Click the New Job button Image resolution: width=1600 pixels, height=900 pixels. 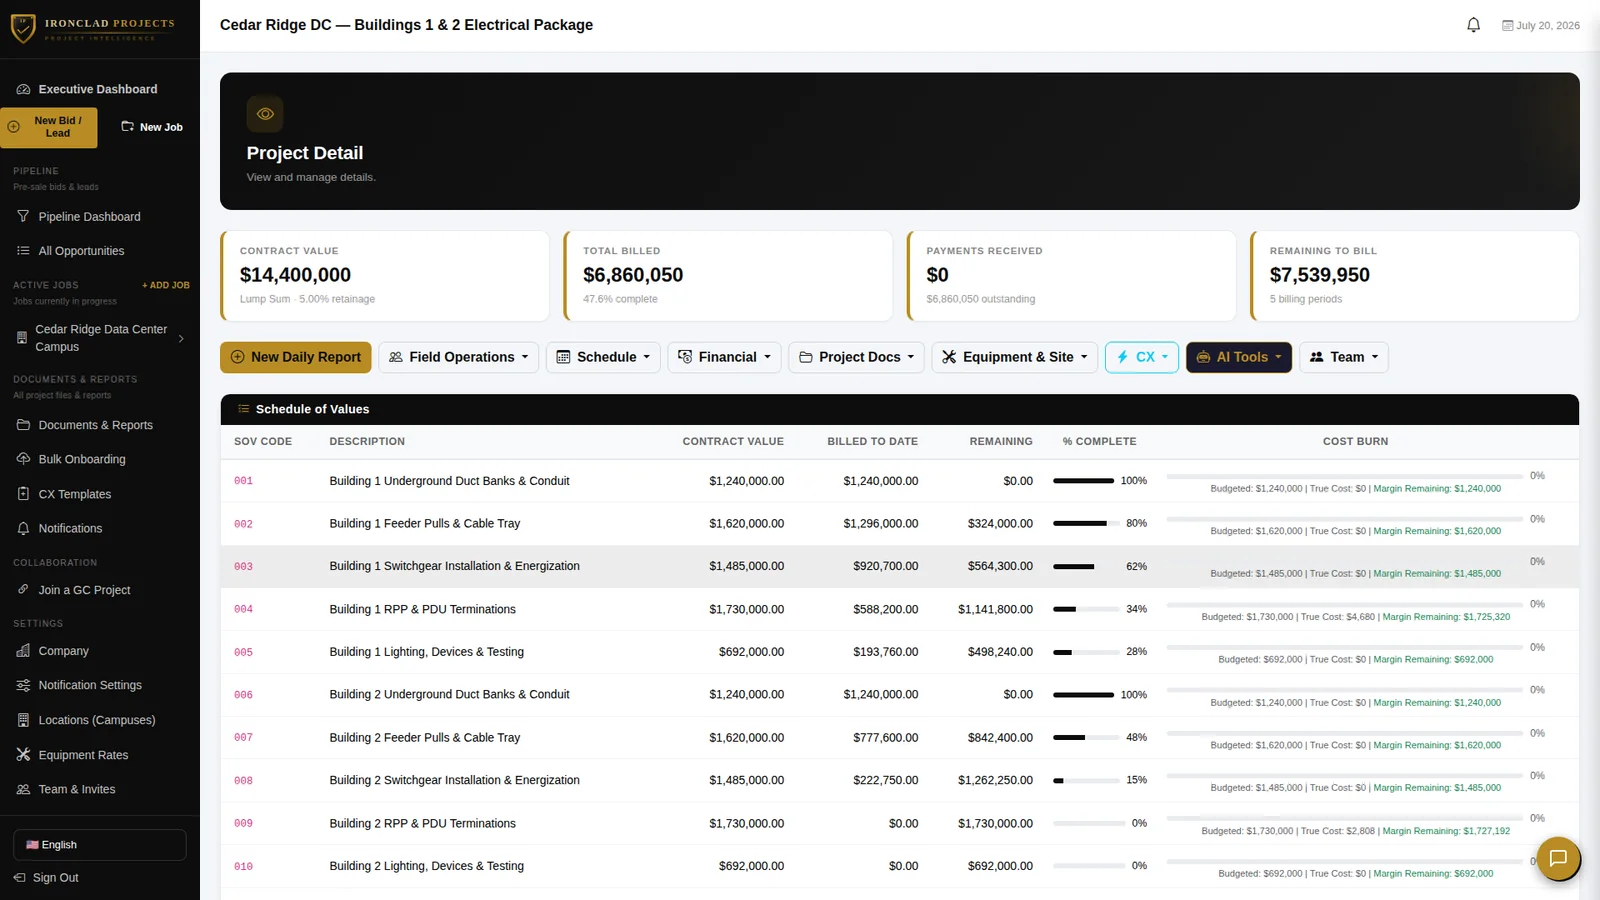[152, 127]
